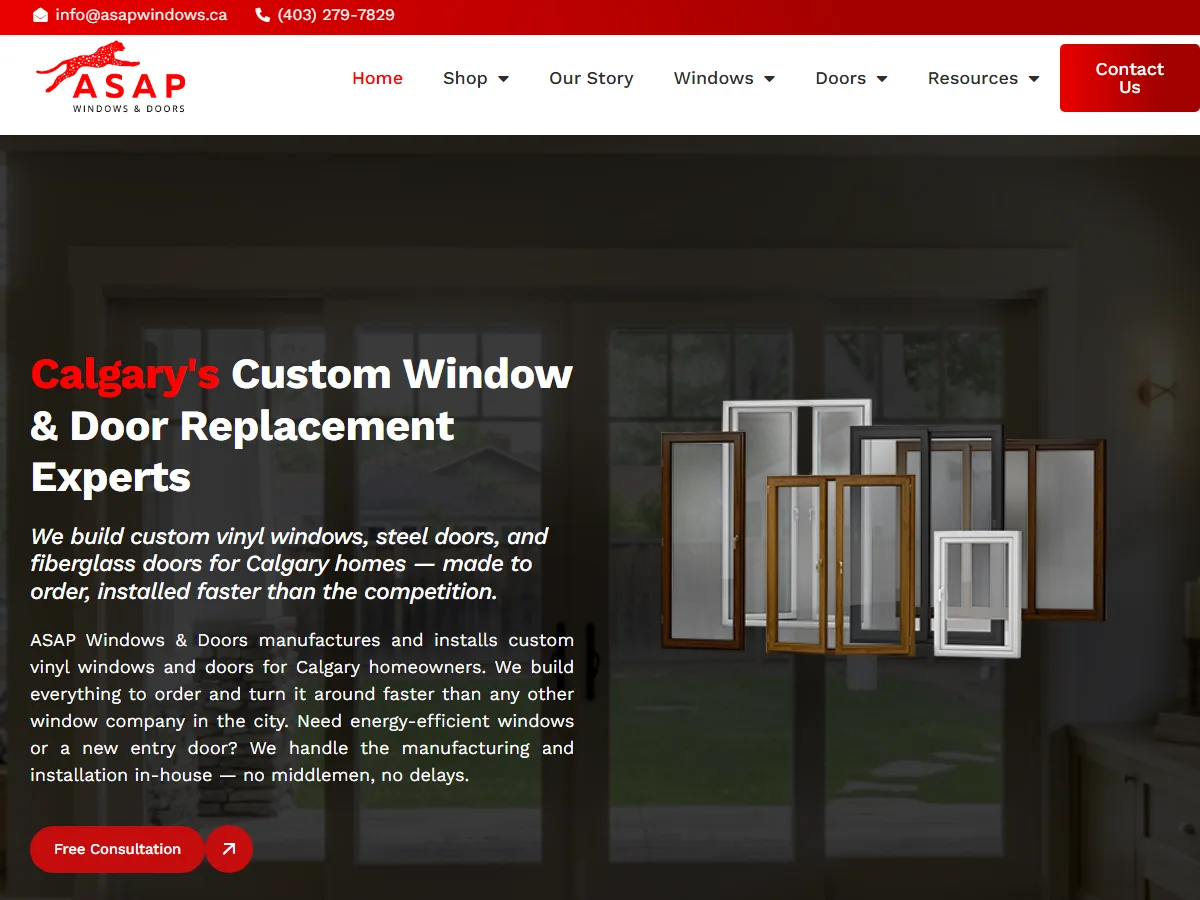
Task: Open the Windows menu item
Action: click(x=713, y=78)
